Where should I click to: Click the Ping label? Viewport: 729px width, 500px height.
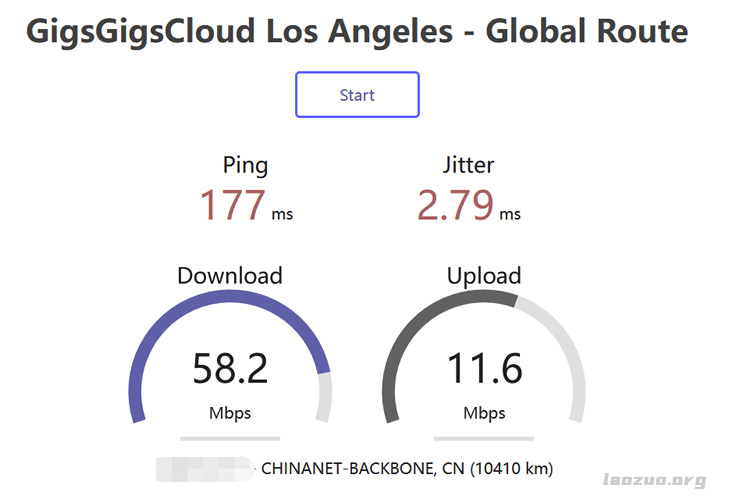[245, 165]
